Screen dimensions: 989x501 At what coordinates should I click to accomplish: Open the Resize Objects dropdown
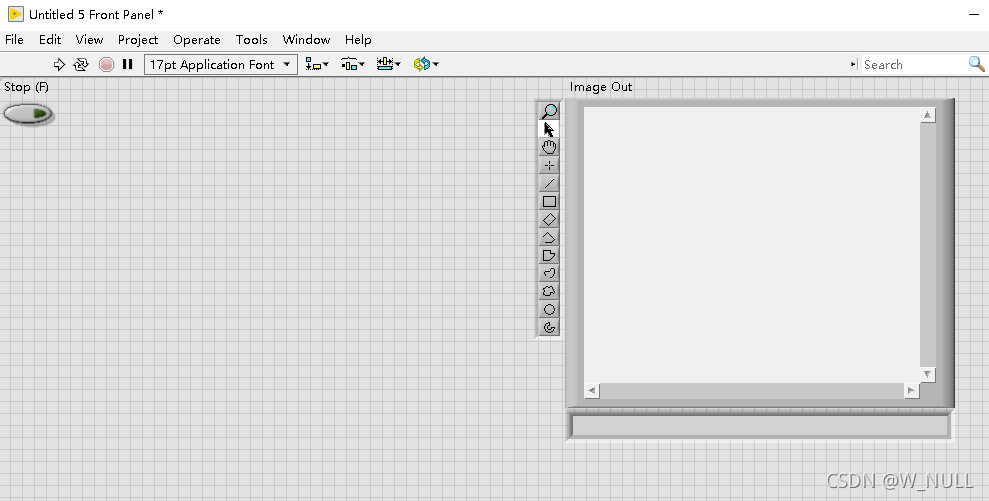[389, 64]
